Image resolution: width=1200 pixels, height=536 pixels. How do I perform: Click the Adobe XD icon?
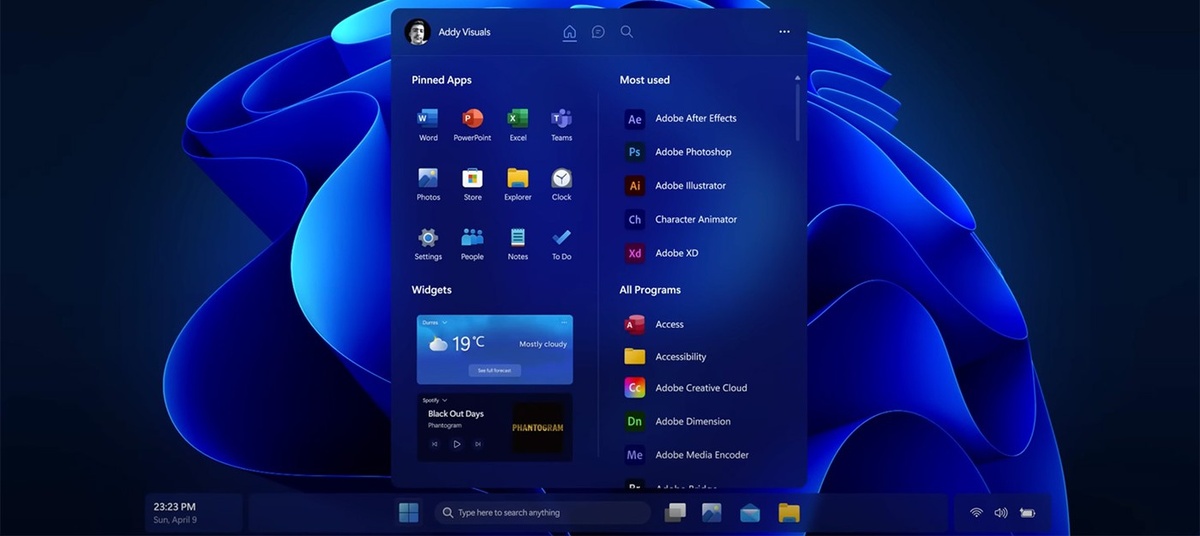[635, 253]
